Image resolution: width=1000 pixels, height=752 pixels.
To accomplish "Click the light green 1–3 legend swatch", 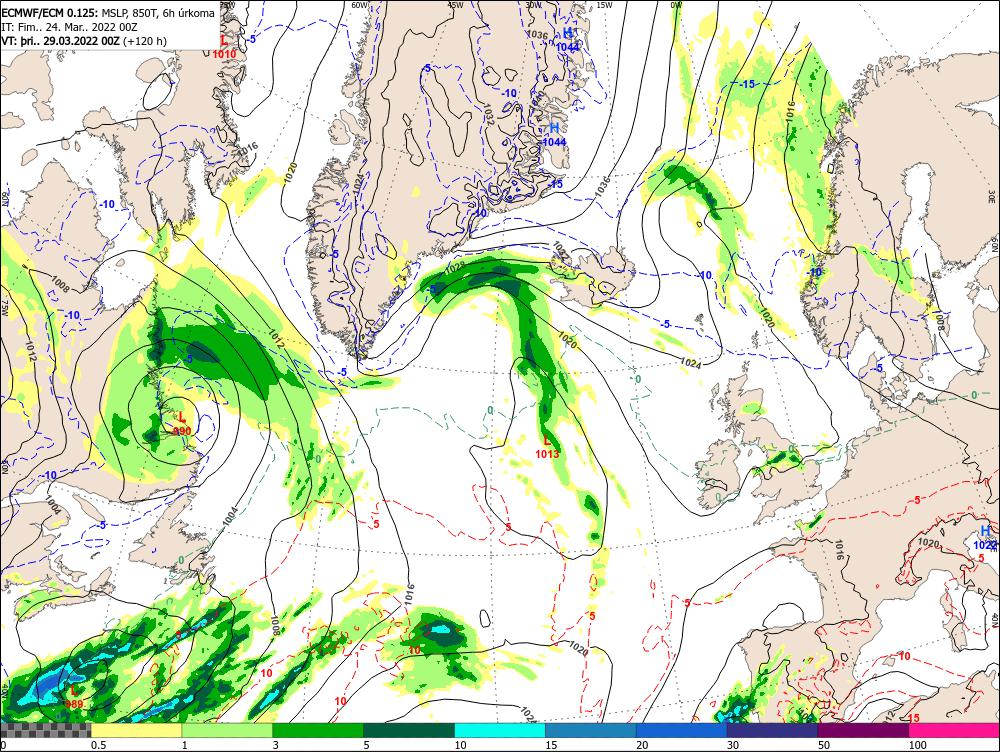I will [227, 730].
